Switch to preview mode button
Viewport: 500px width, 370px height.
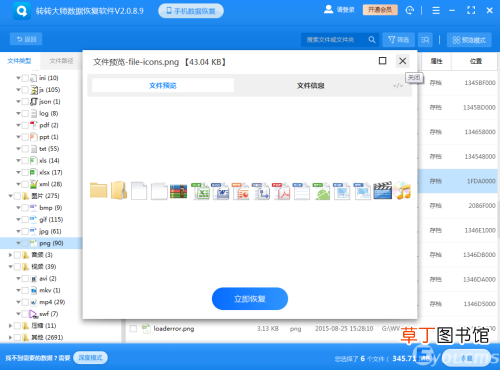pyautogui.click(x=469, y=40)
